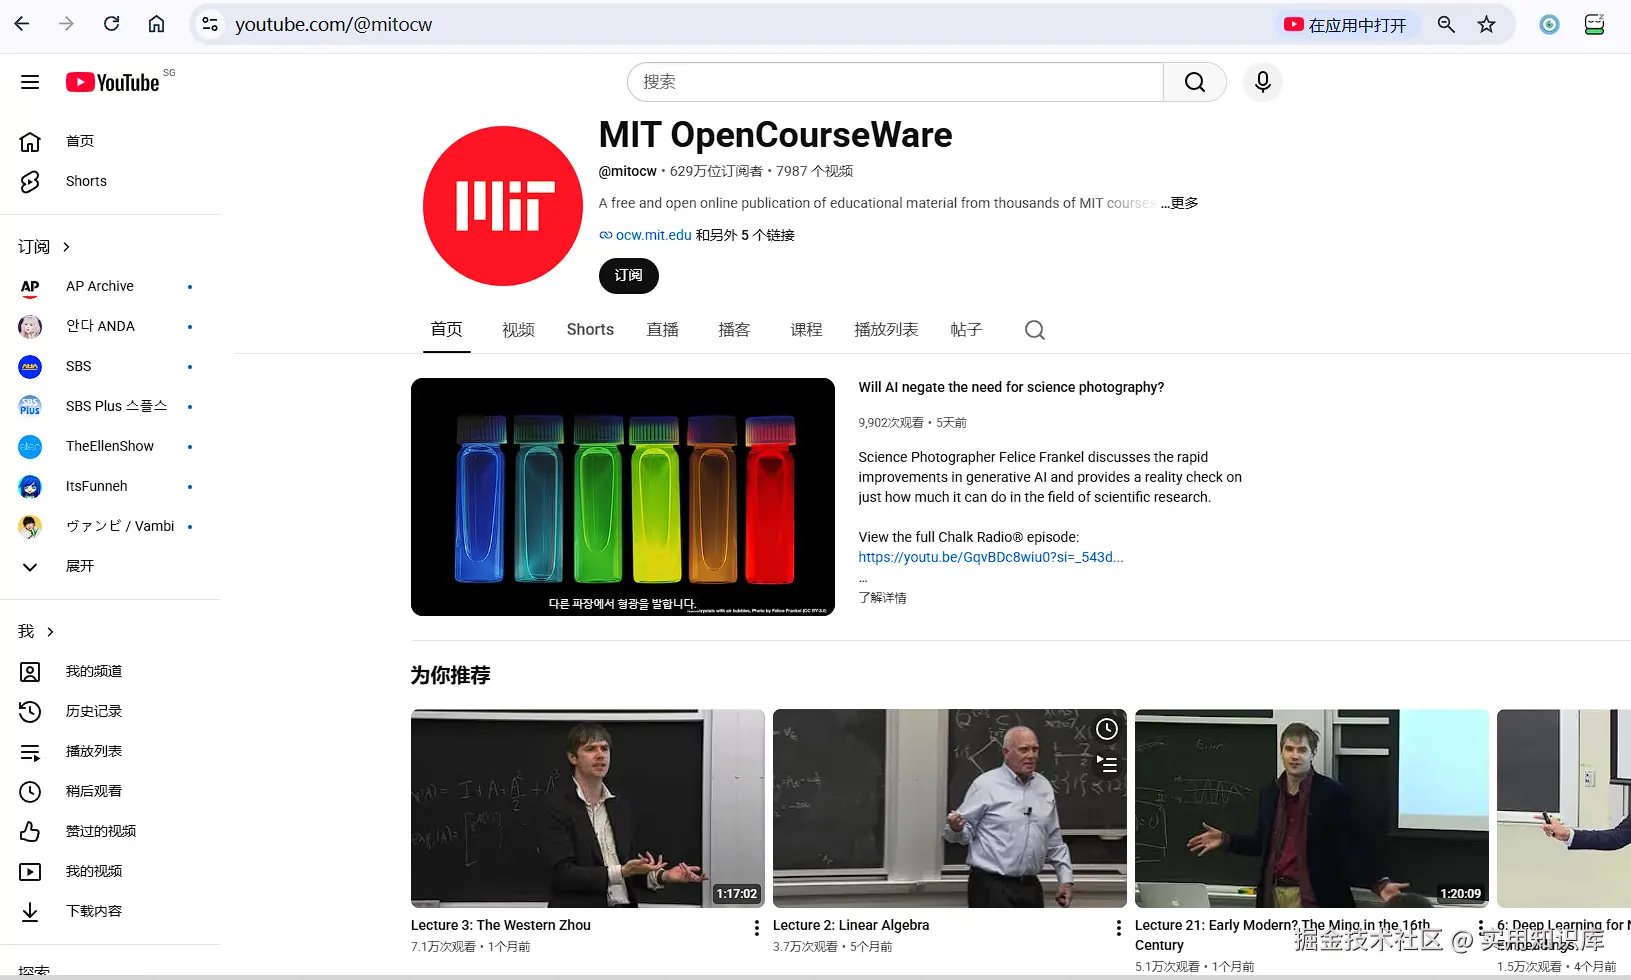Expand featured video description via 了解详情

click(x=883, y=598)
